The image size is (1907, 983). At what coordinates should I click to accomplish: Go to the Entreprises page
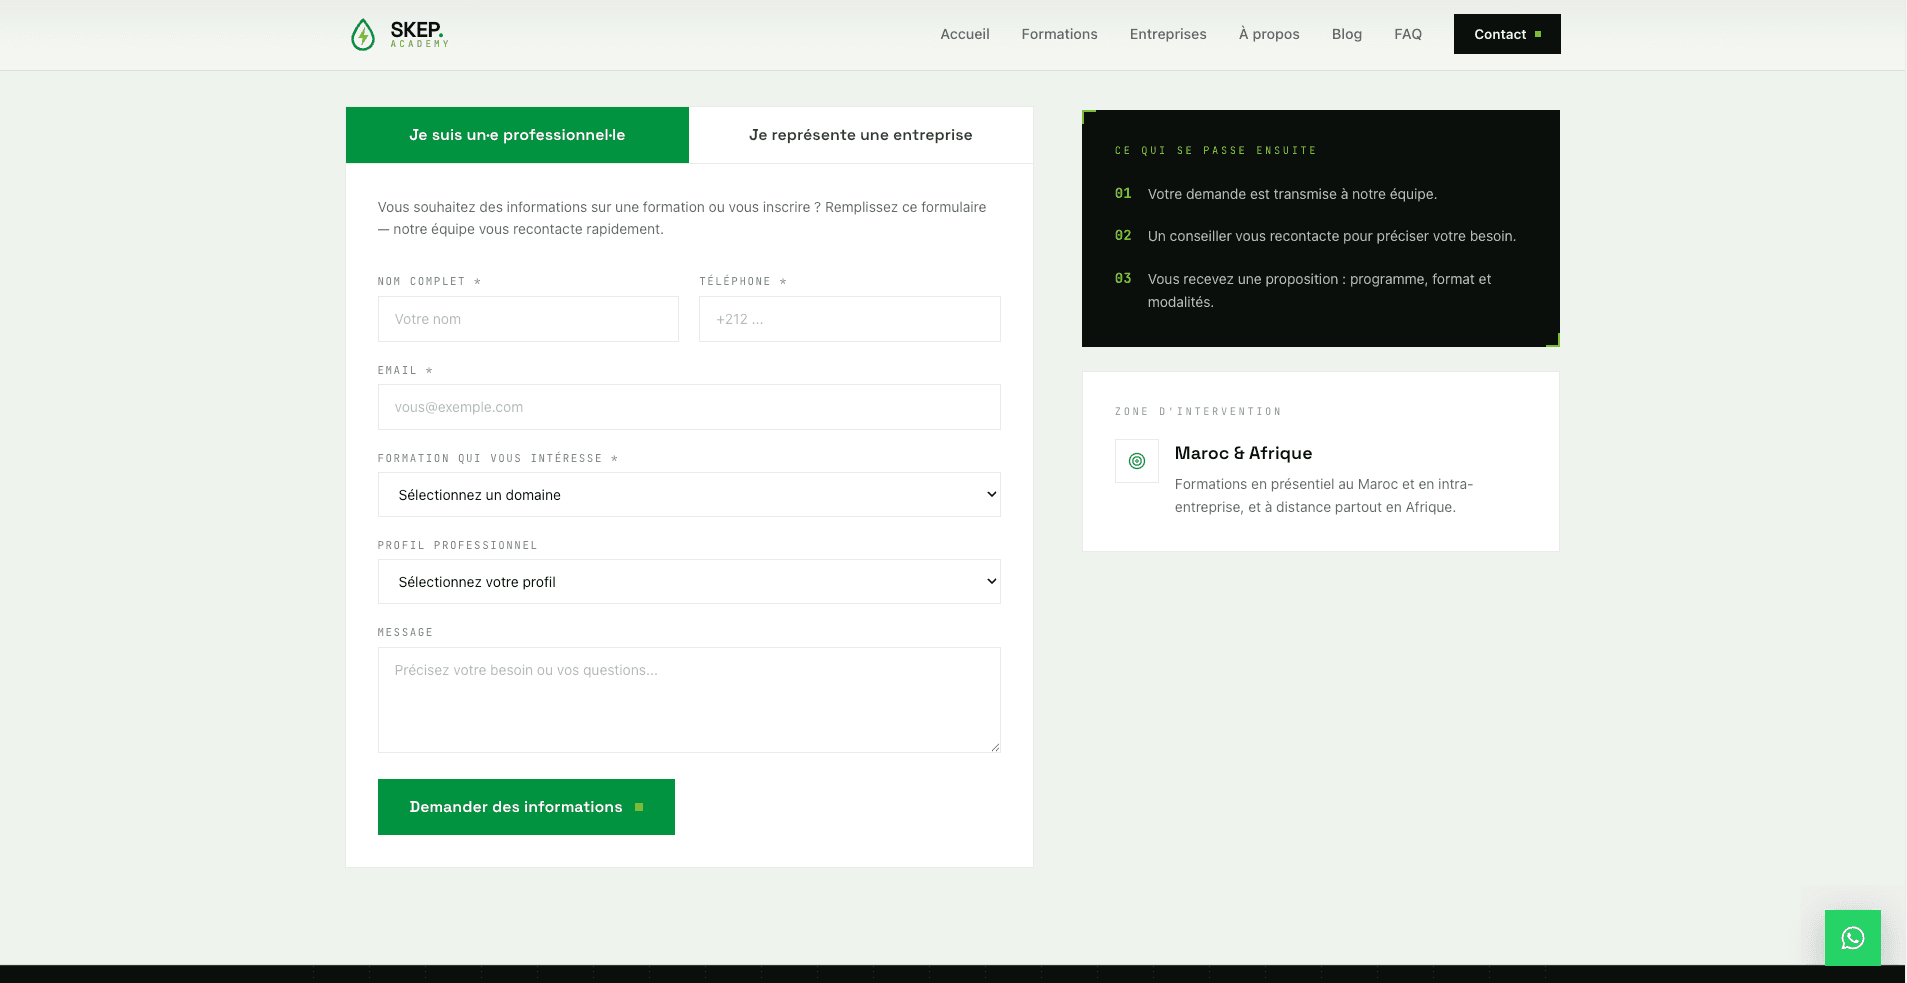pyautogui.click(x=1168, y=34)
